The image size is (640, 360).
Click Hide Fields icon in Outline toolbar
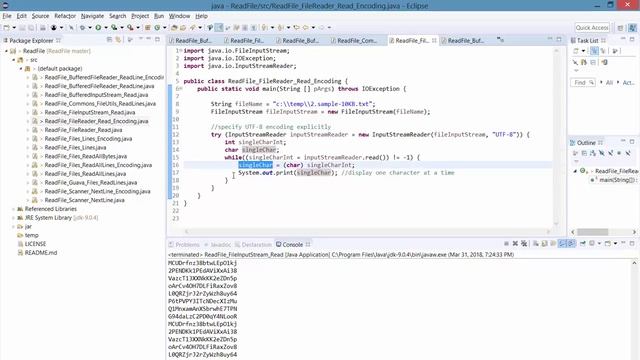[602, 153]
